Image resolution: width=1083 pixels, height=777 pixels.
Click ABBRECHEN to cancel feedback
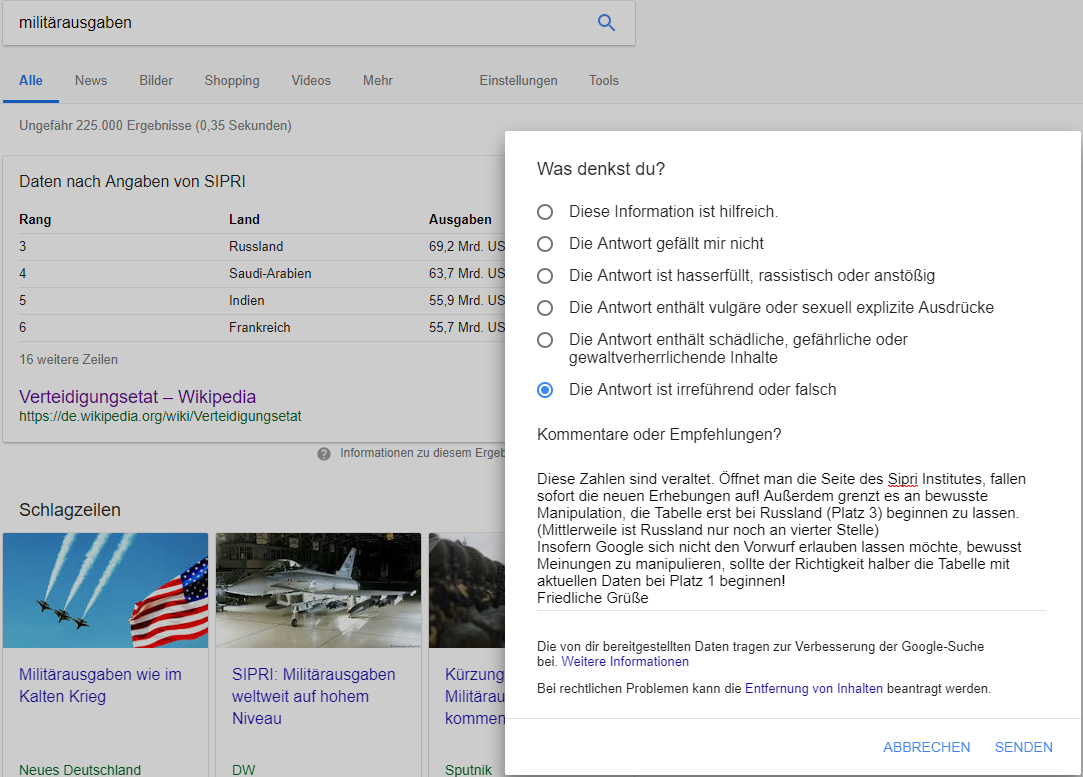[x=926, y=747]
